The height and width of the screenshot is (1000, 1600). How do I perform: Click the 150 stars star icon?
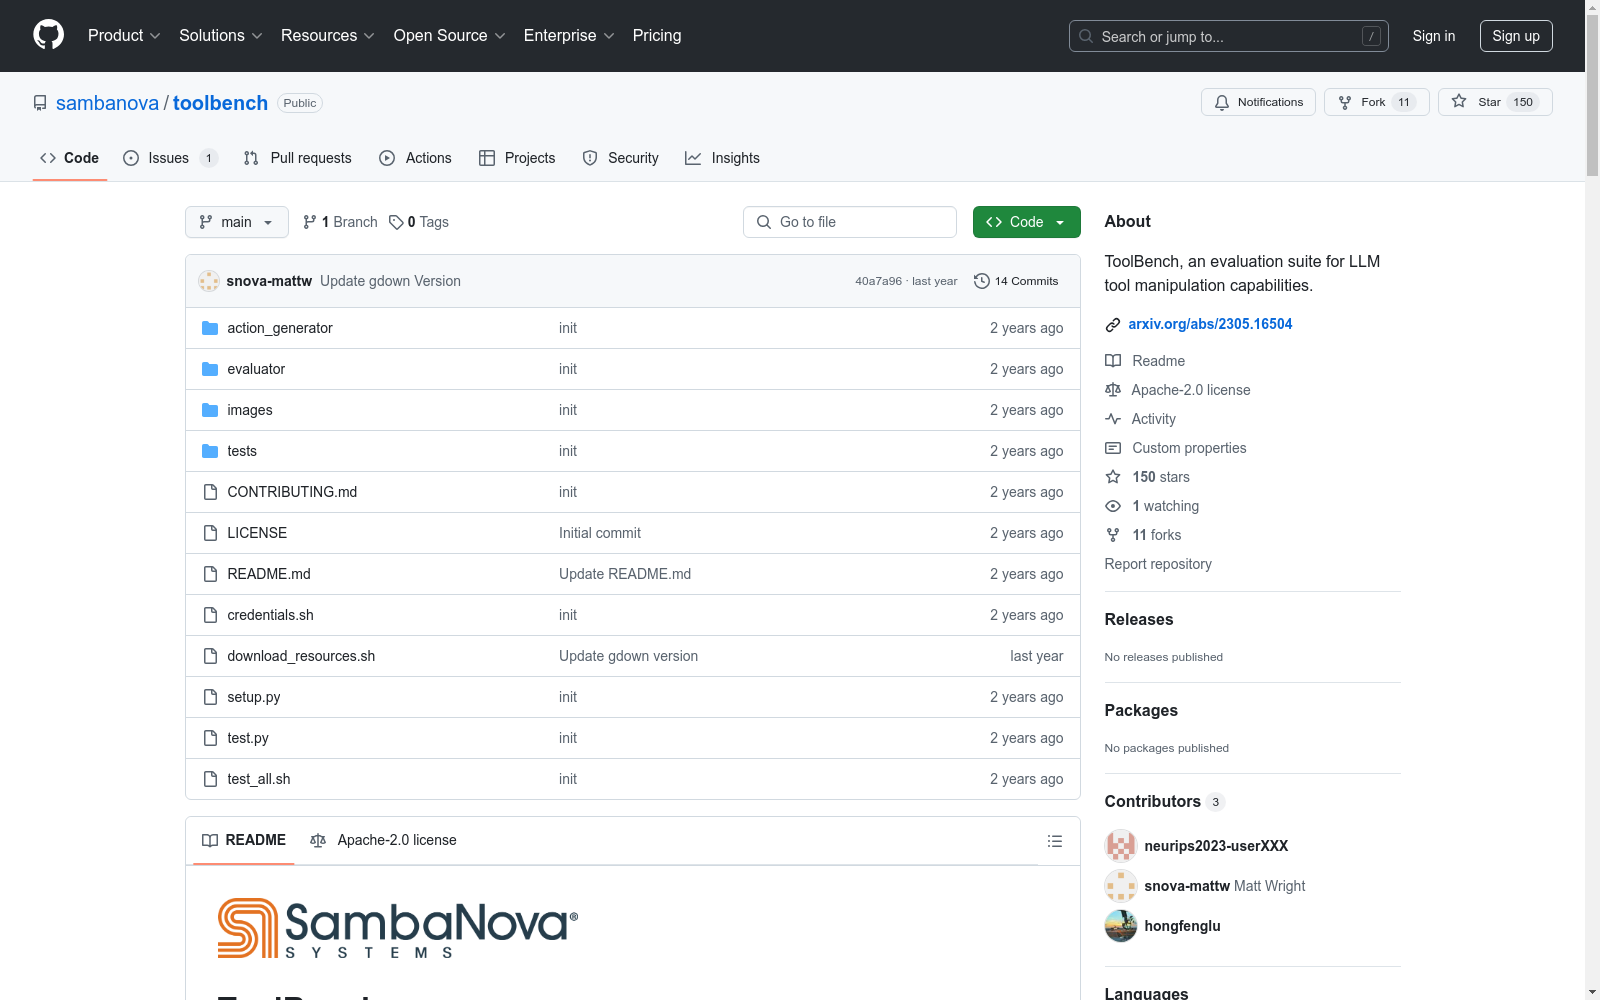(x=1113, y=477)
